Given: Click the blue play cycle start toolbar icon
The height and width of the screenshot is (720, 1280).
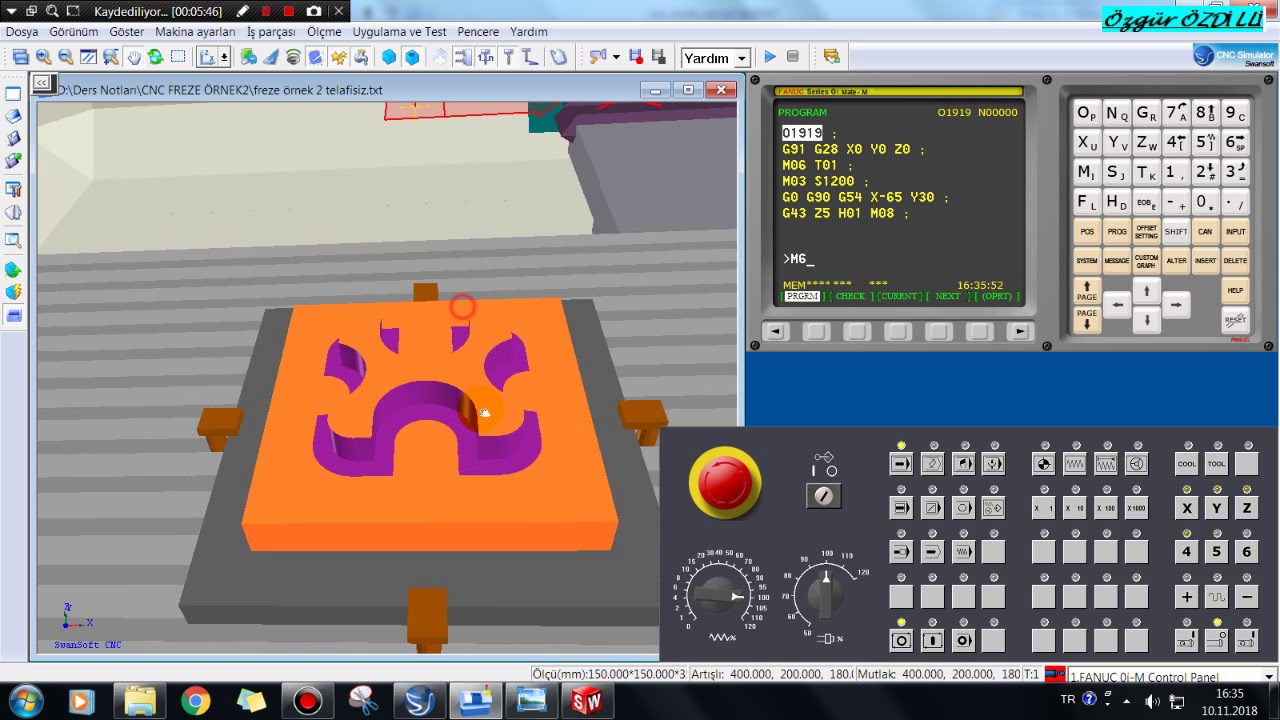Looking at the screenshot, I should click(770, 57).
